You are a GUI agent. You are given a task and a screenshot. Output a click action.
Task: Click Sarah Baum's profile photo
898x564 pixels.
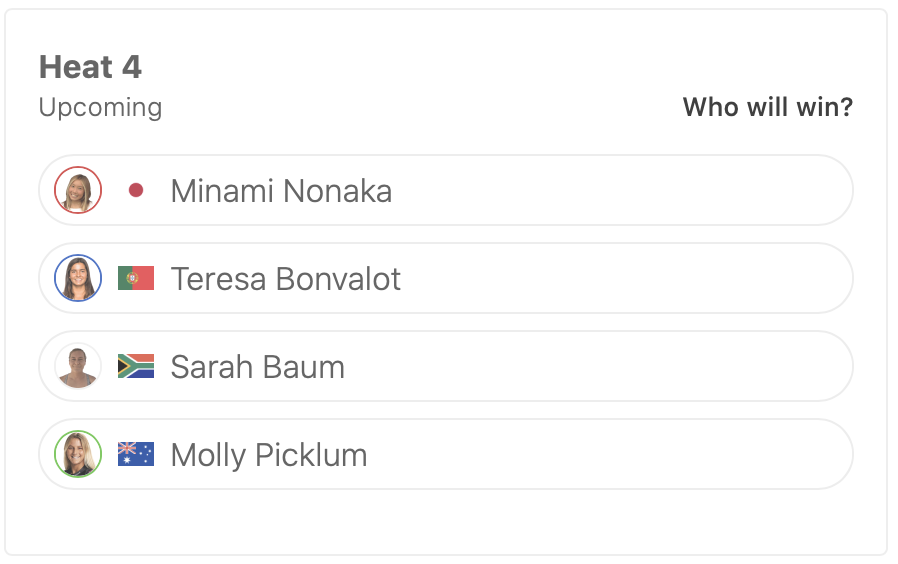tap(78, 366)
